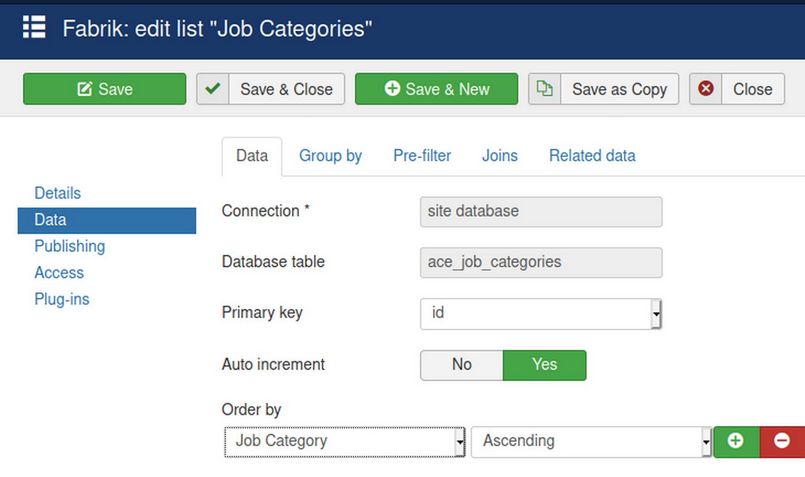Image resolution: width=805 pixels, height=477 pixels.
Task: Click the Save & New button
Action: click(x=436, y=89)
